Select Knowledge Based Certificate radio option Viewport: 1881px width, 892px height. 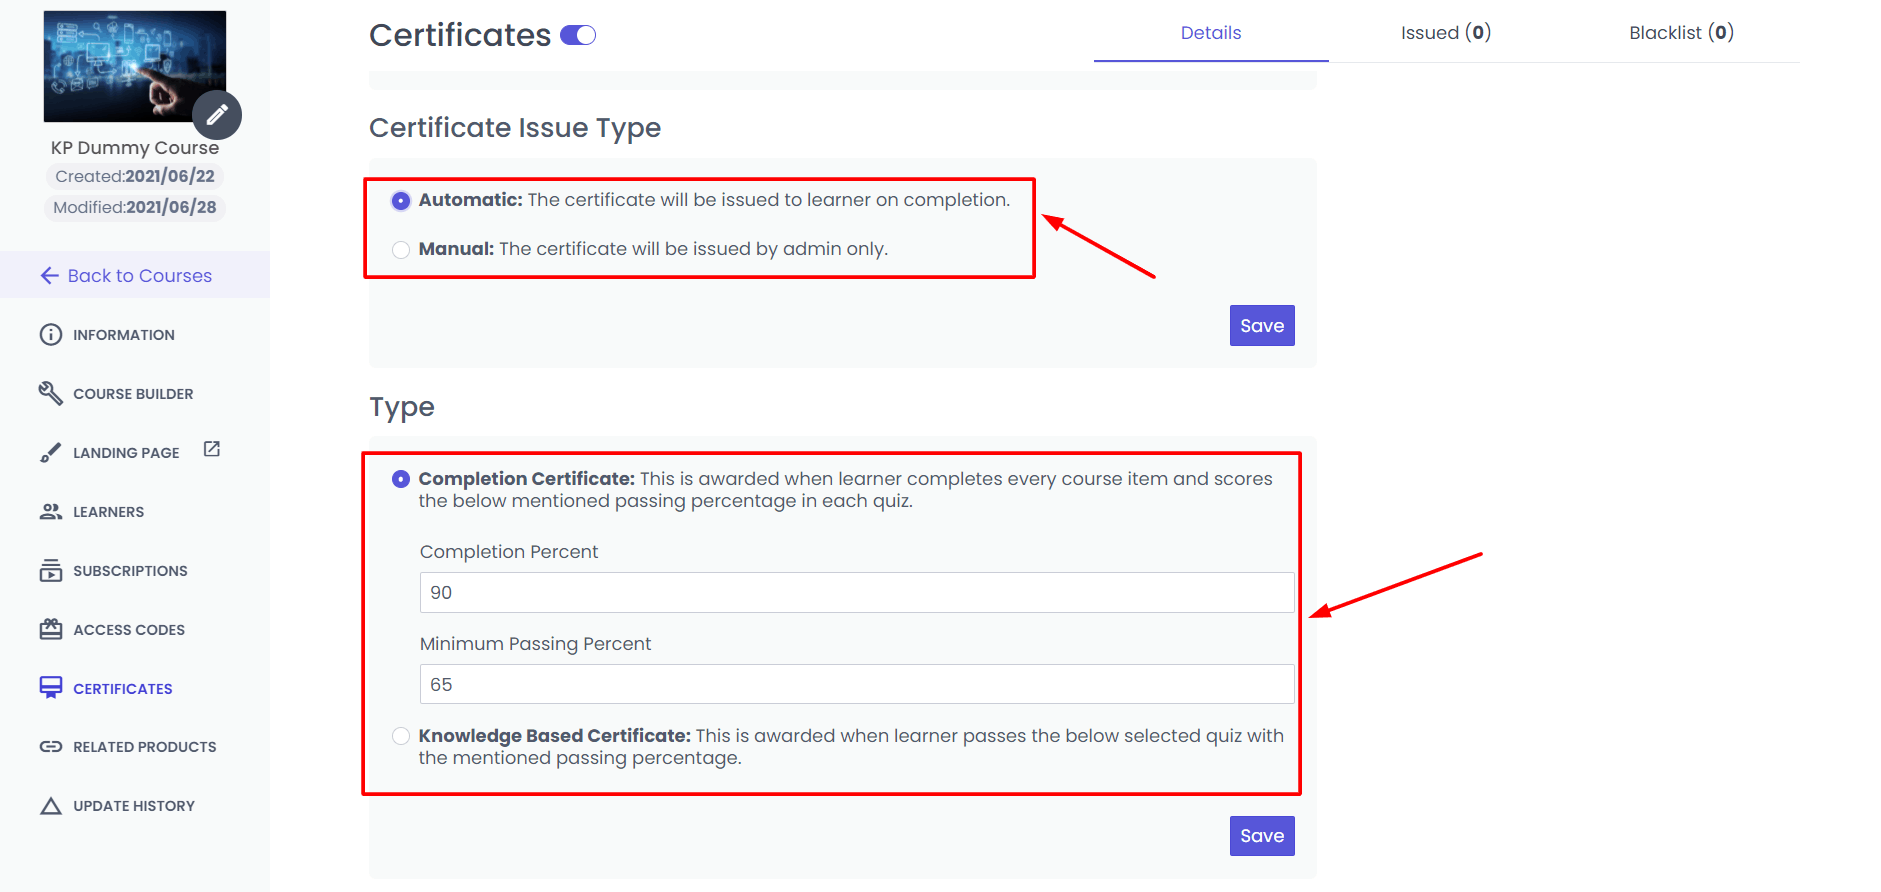[401, 737]
